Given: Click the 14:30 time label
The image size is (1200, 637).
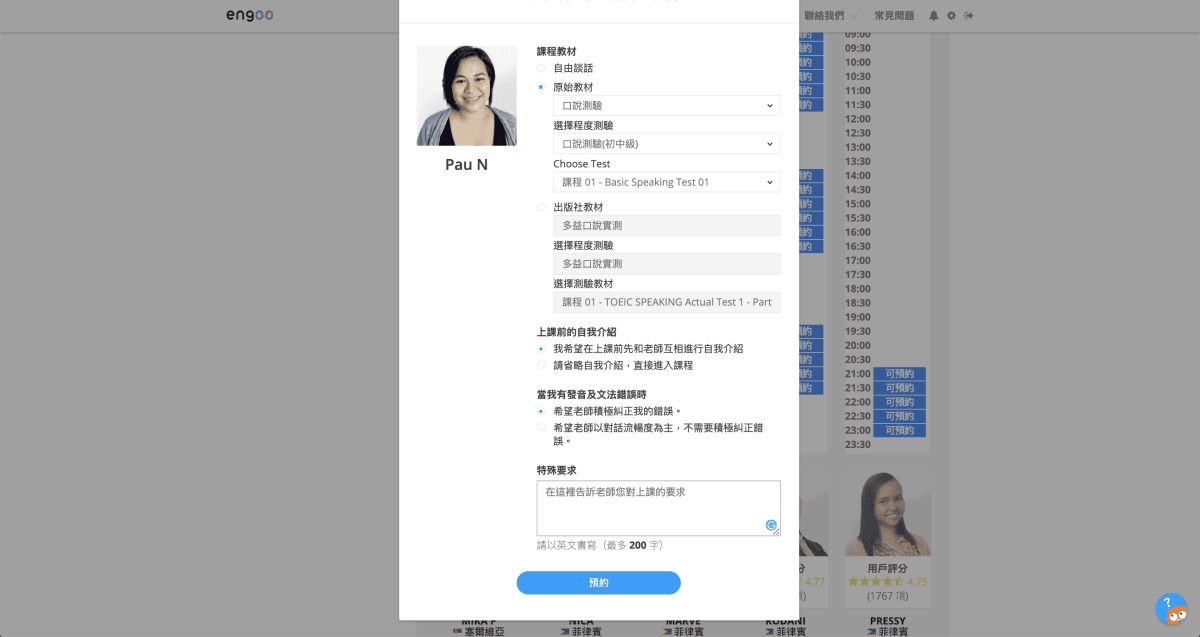Looking at the screenshot, I should click(858, 190).
